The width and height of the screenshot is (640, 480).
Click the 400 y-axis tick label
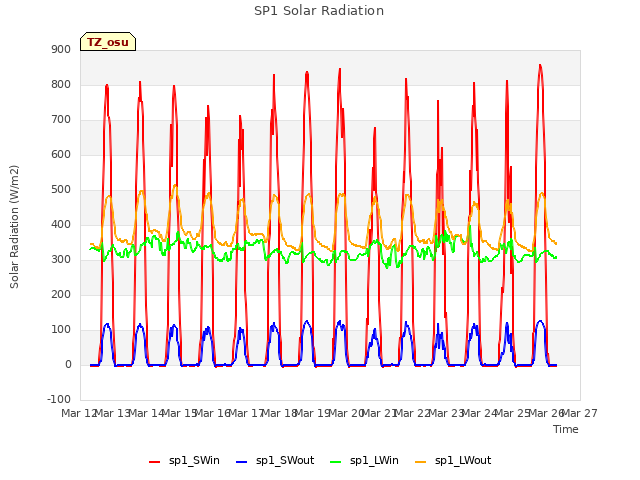(61, 224)
